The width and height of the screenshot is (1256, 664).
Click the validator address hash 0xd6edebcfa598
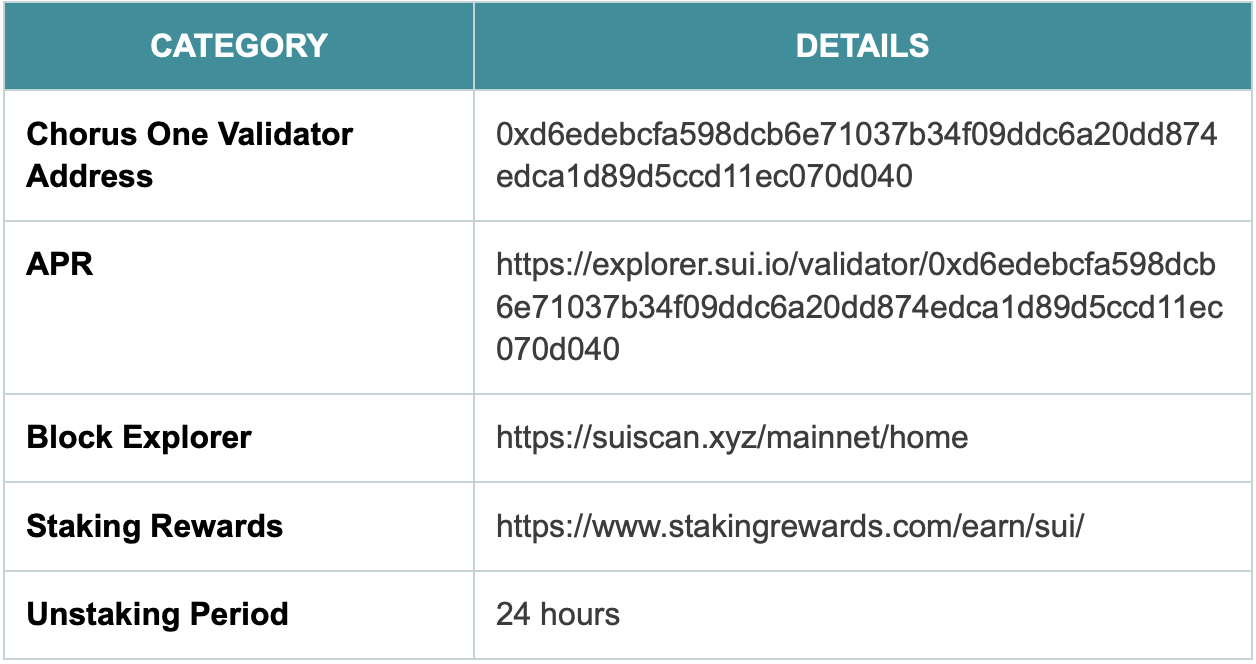coord(857,155)
